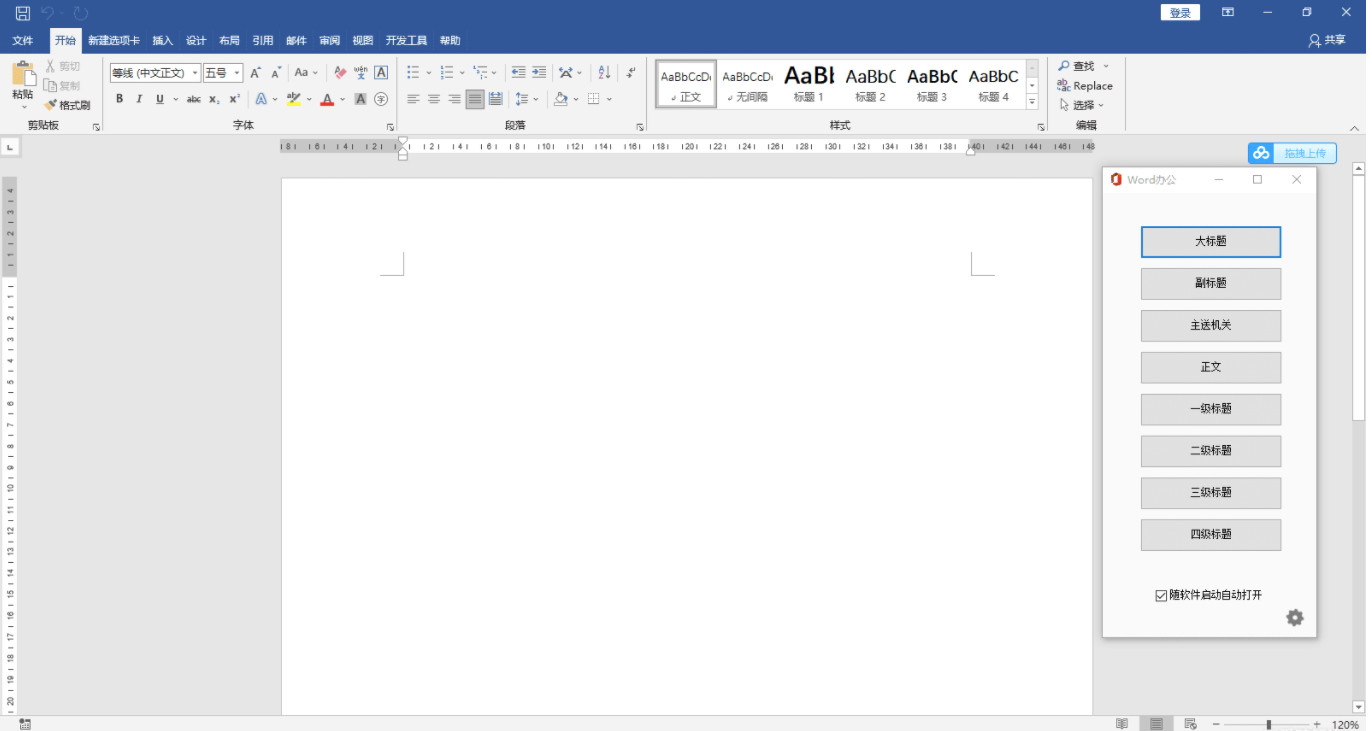Viewport: 1372px width, 731px height.
Task: Open borders dropdown arrow
Action: click(x=609, y=99)
